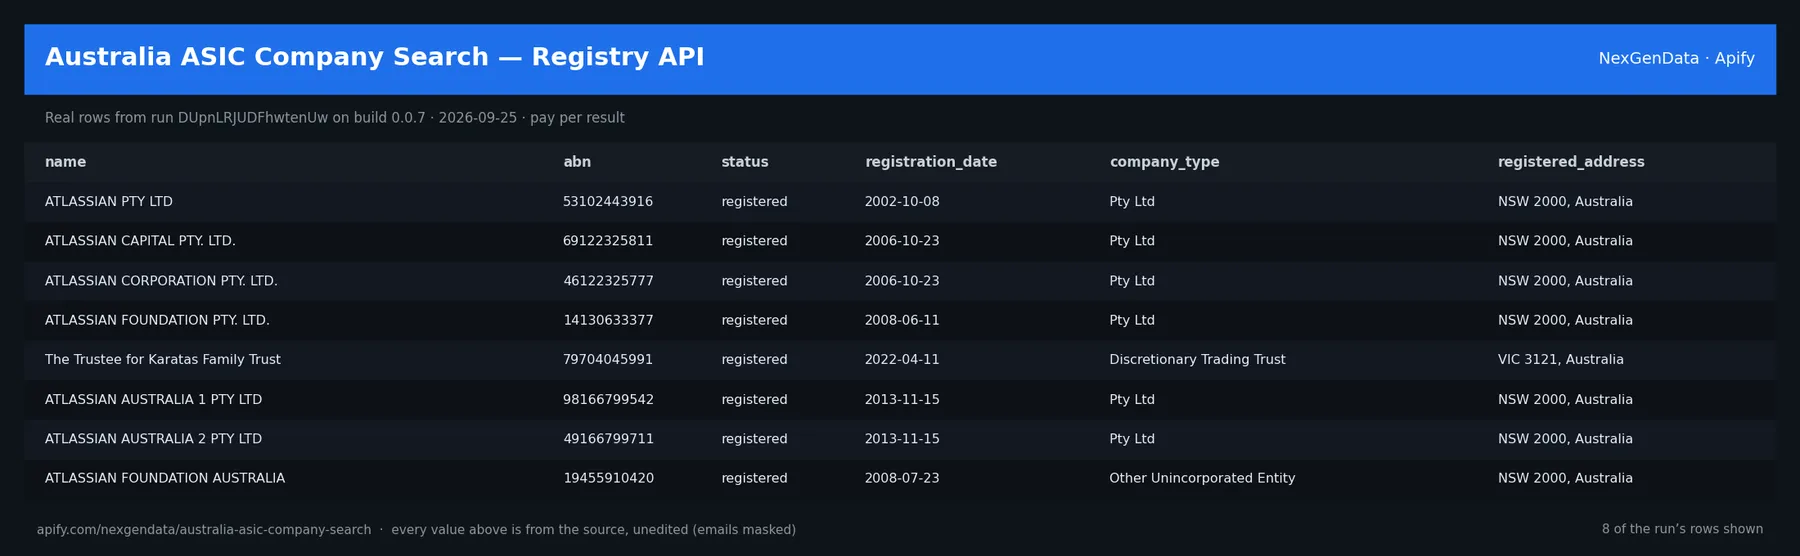This screenshot has height=556, width=1800.
Task: Select ATLASSIAN CORPORATION PTY. LTD. cell
Action: coord(161,281)
